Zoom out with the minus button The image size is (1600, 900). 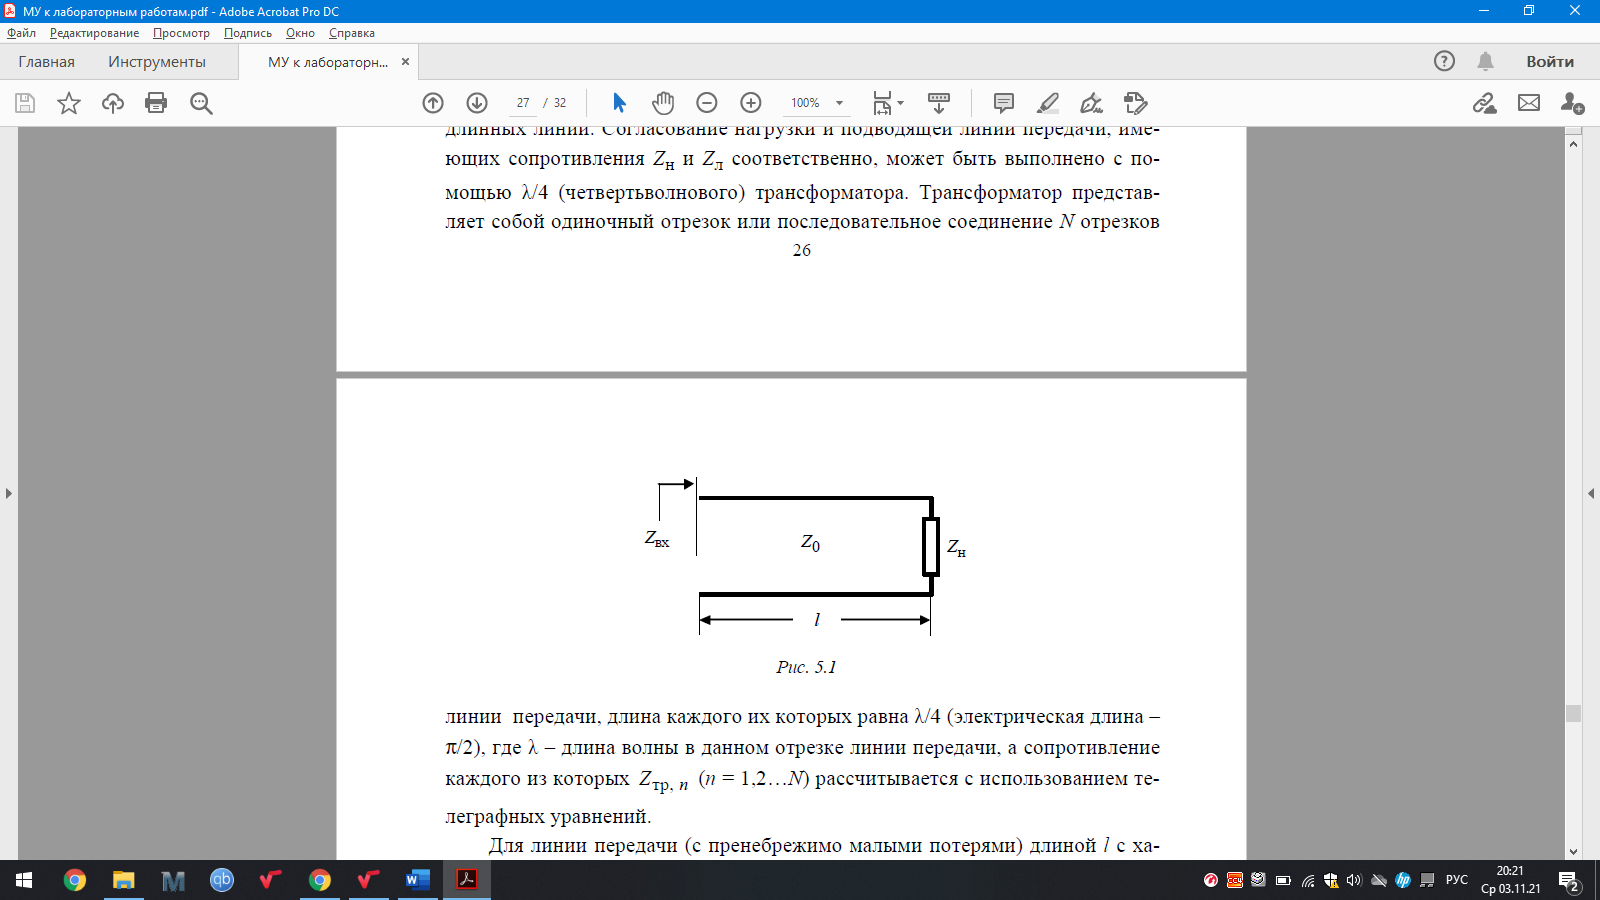(707, 103)
